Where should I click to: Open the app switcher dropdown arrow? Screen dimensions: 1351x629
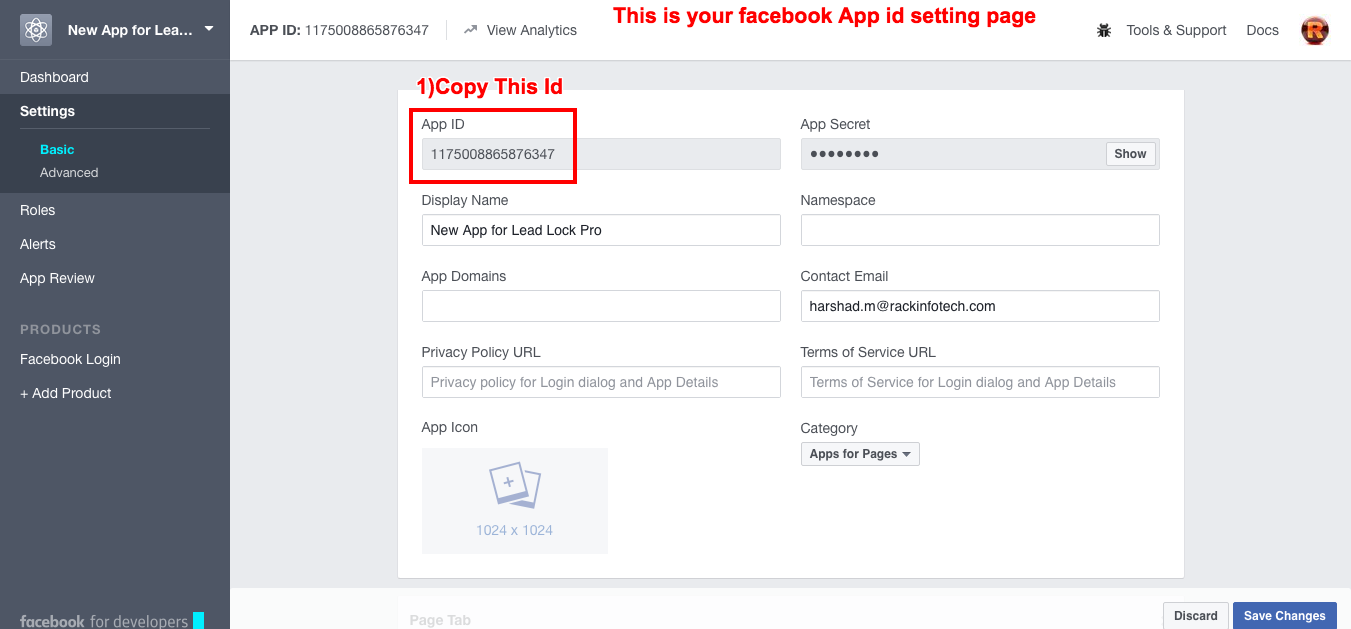click(x=209, y=29)
